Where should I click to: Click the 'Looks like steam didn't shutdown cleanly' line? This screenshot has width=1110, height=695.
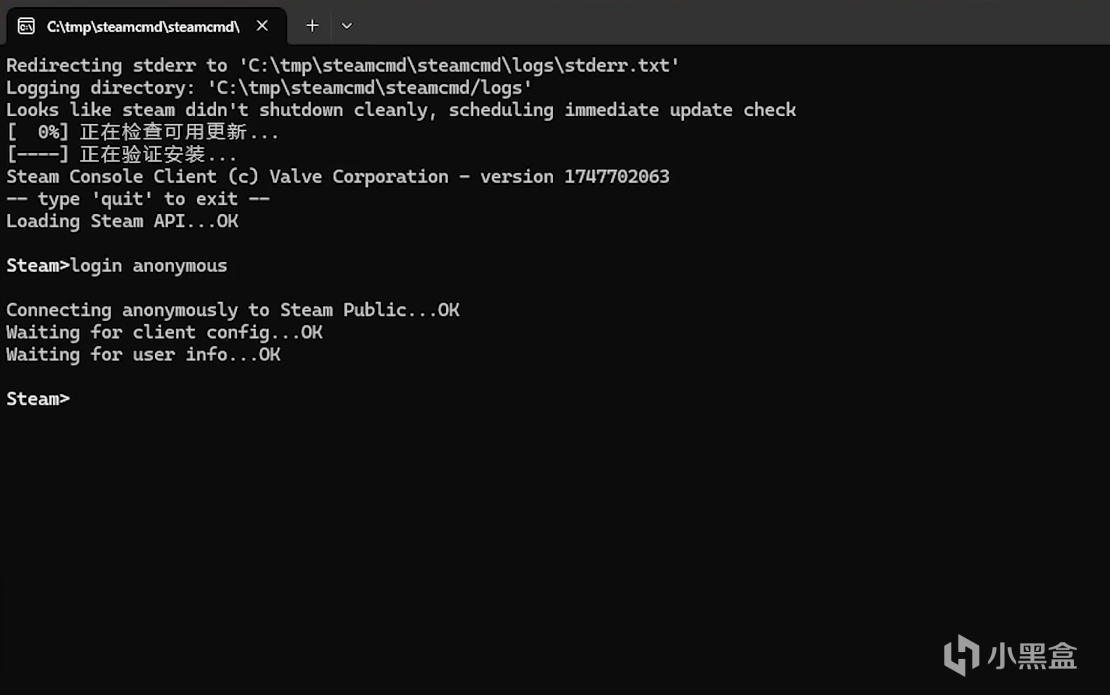click(401, 110)
